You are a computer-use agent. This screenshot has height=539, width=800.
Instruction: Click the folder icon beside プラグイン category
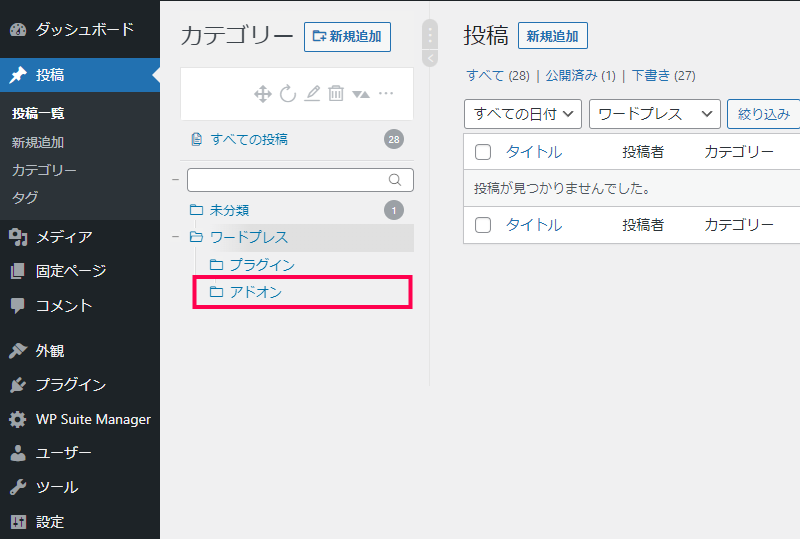217,265
